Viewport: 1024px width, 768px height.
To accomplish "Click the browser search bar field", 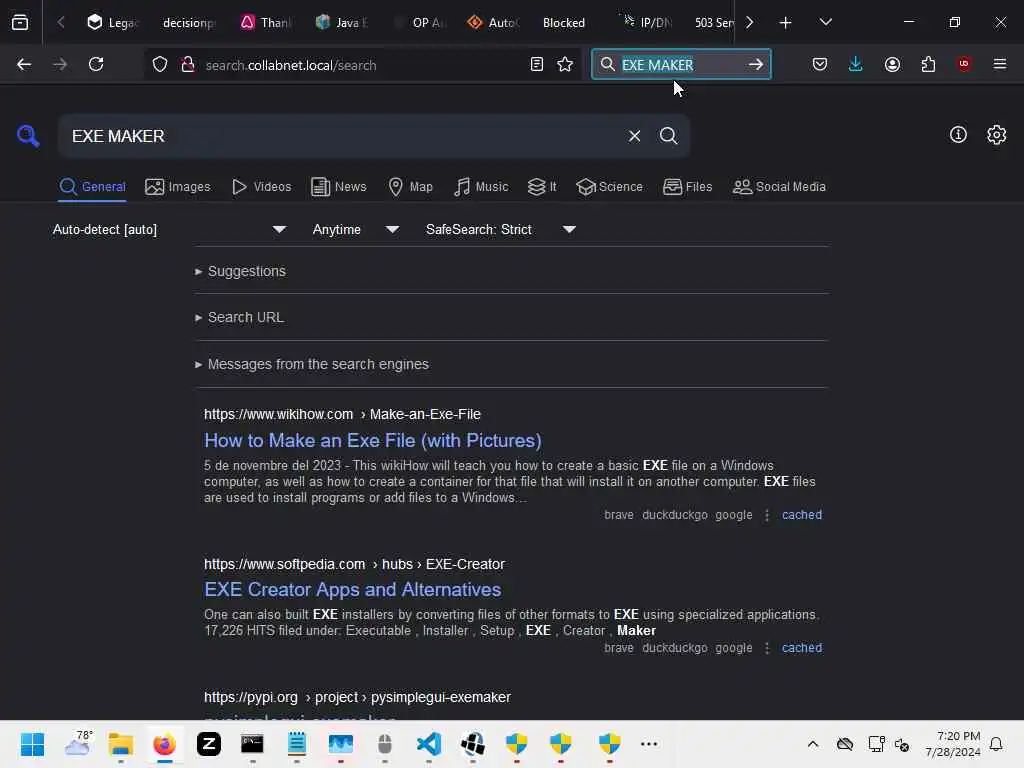I will coord(680,64).
